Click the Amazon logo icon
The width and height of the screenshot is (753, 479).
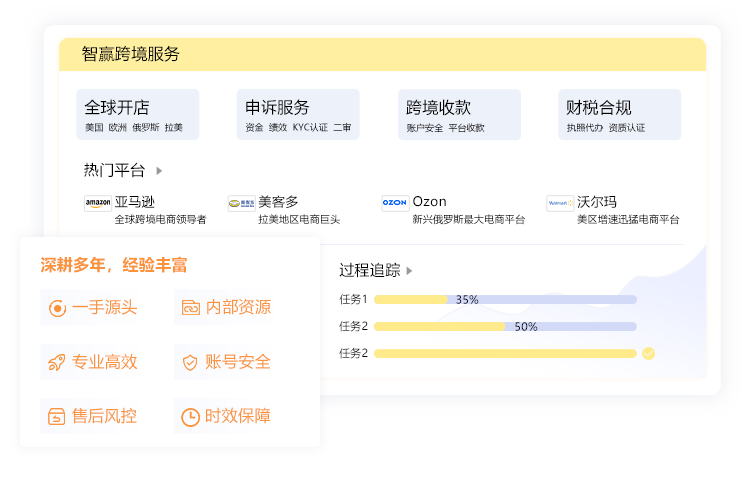97,203
